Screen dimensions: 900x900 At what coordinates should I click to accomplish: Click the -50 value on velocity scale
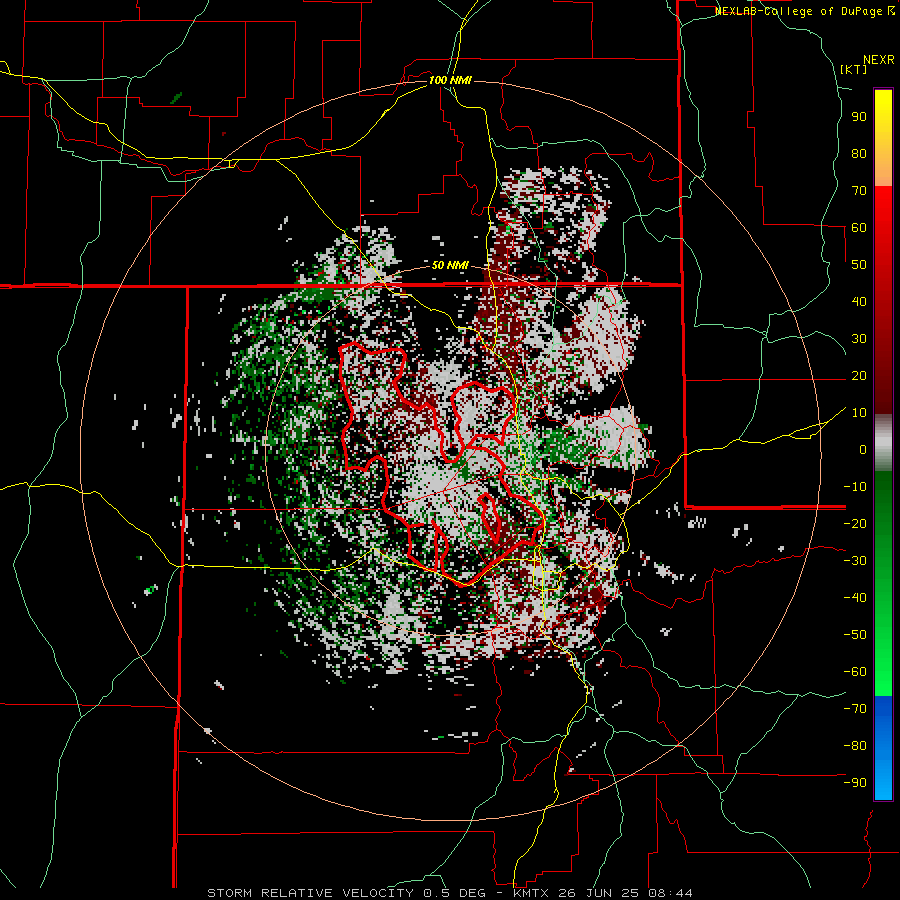[855, 634]
